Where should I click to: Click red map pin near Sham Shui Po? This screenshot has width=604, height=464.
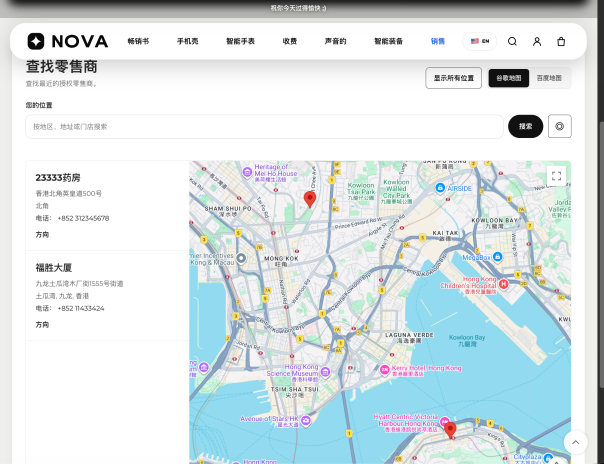(x=310, y=199)
